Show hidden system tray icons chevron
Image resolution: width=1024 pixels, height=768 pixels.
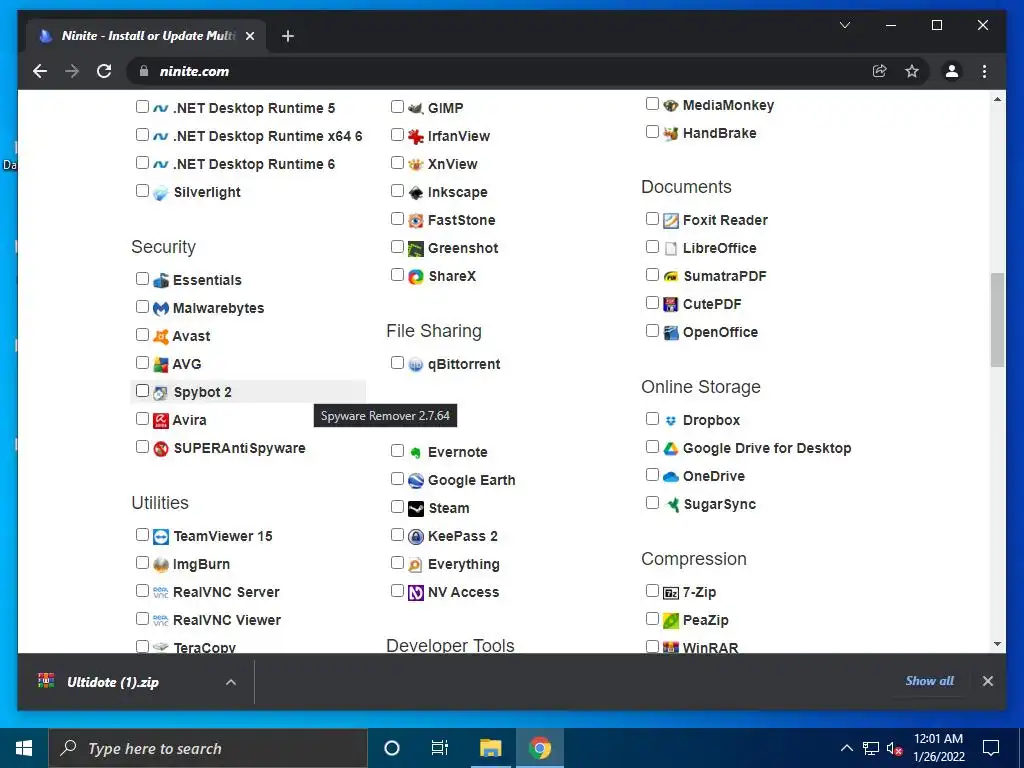(x=846, y=748)
